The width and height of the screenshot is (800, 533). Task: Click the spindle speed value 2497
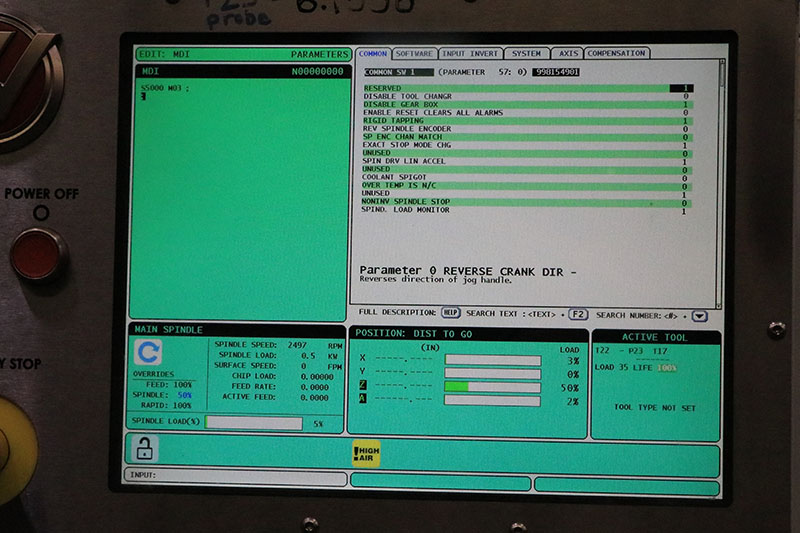[x=297, y=345]
